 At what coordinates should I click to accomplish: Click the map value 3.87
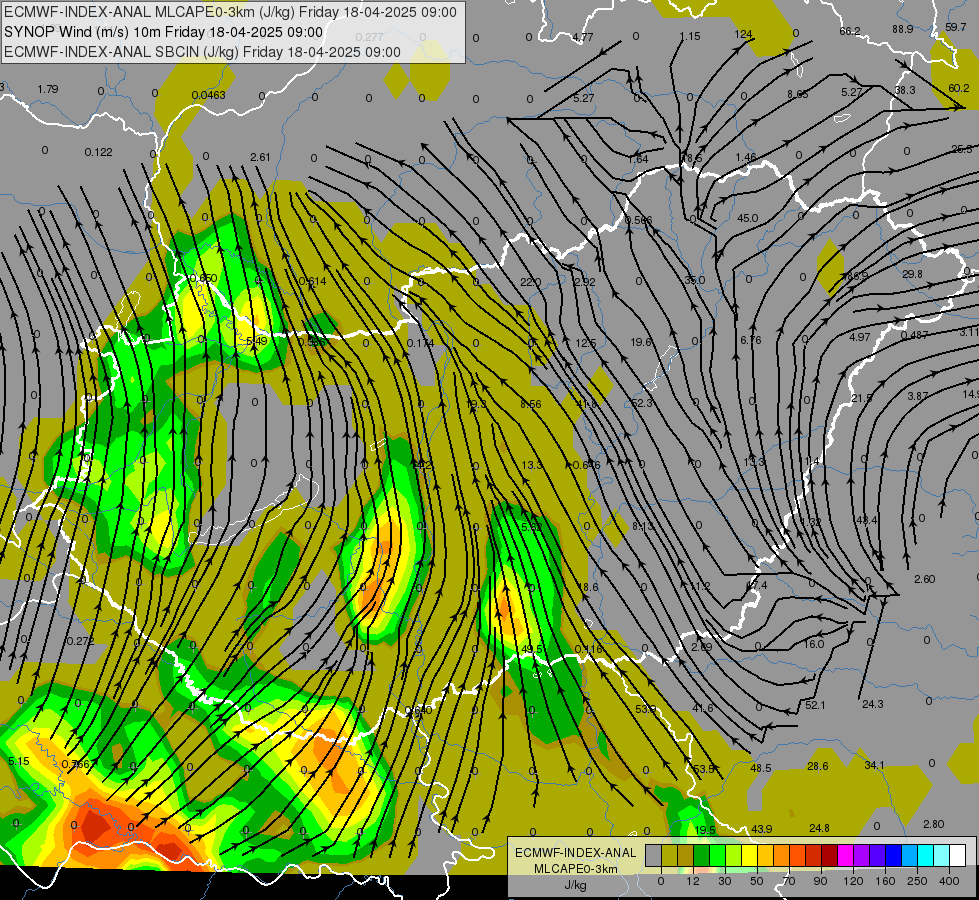(x=918, y=395)
